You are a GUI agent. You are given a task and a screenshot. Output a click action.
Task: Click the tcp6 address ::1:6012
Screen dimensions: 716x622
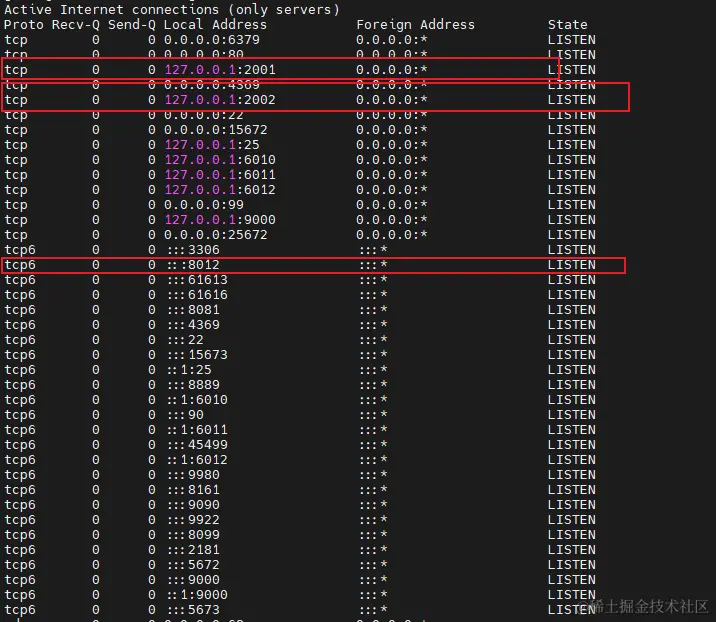pos(197,460)
